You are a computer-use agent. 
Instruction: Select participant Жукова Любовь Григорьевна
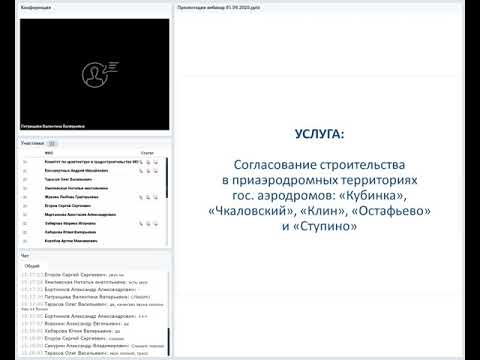[x=72, y=197]
